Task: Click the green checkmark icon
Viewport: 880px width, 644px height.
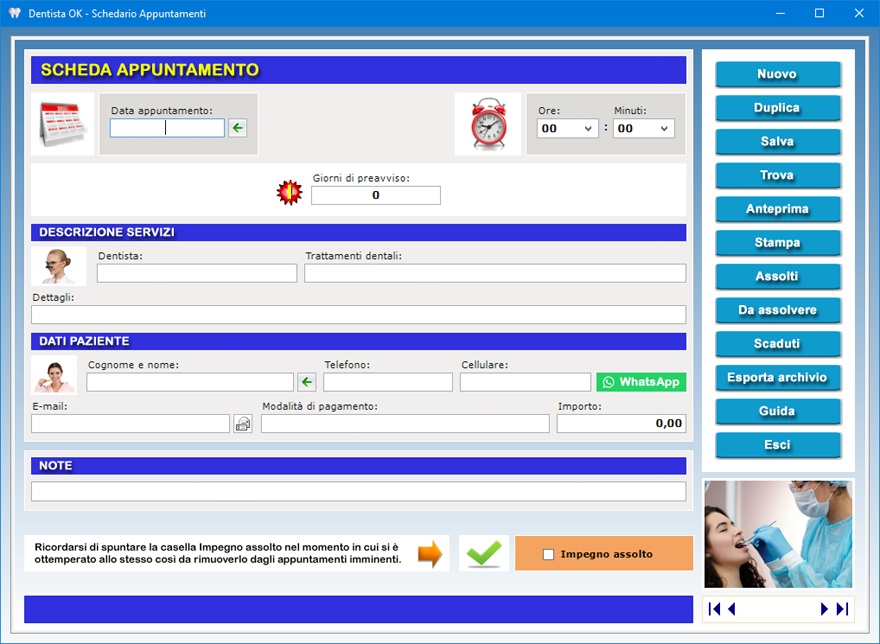Action: pos(484,554)
